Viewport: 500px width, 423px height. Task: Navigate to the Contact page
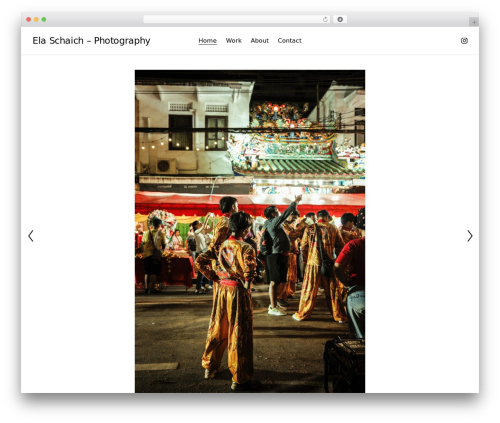[289, 41]
